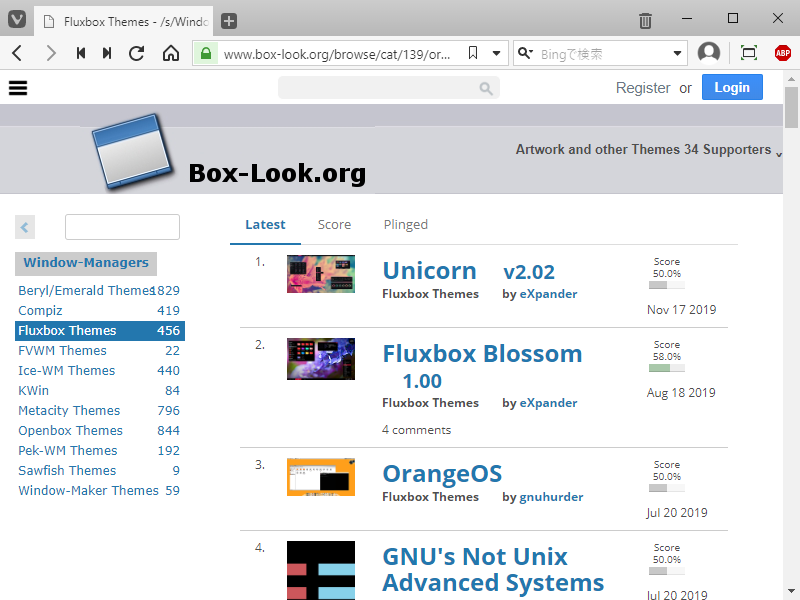Click the Fluxbox Blossom 58.0% score bar
Viewport: 800px width, 600px height.
666,368
